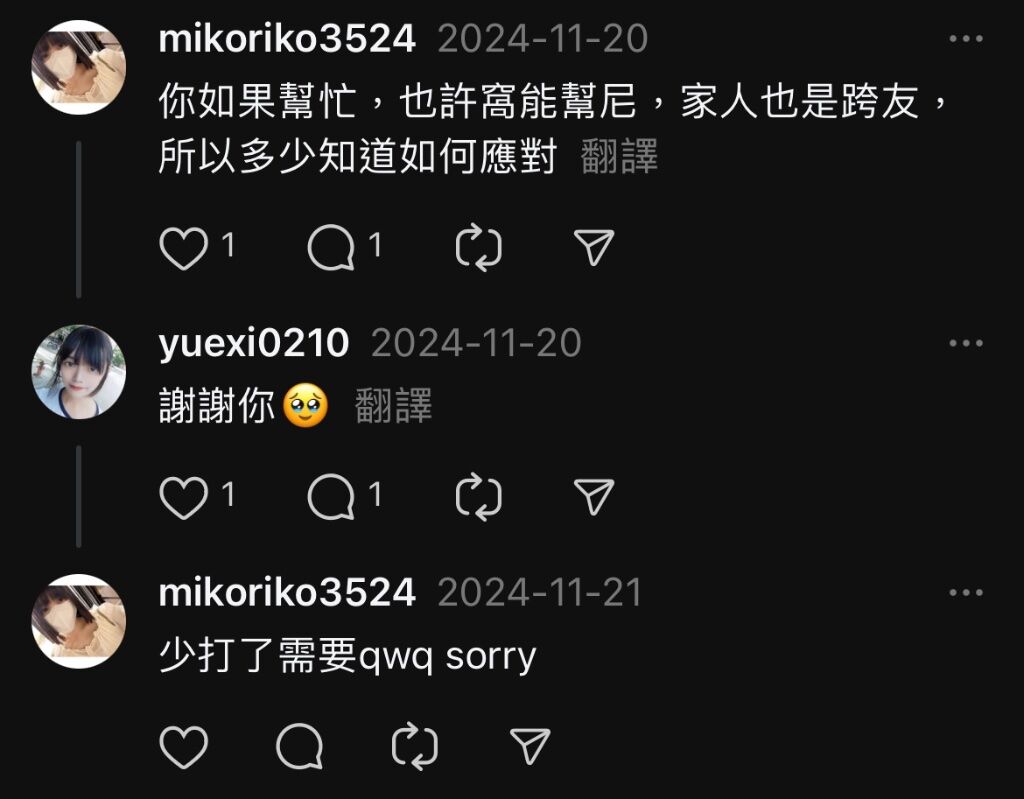The width and height of the screenshot is (1024, 799).
Task: Repost mikoriko3524's first comment
Action: click(479, 248)
